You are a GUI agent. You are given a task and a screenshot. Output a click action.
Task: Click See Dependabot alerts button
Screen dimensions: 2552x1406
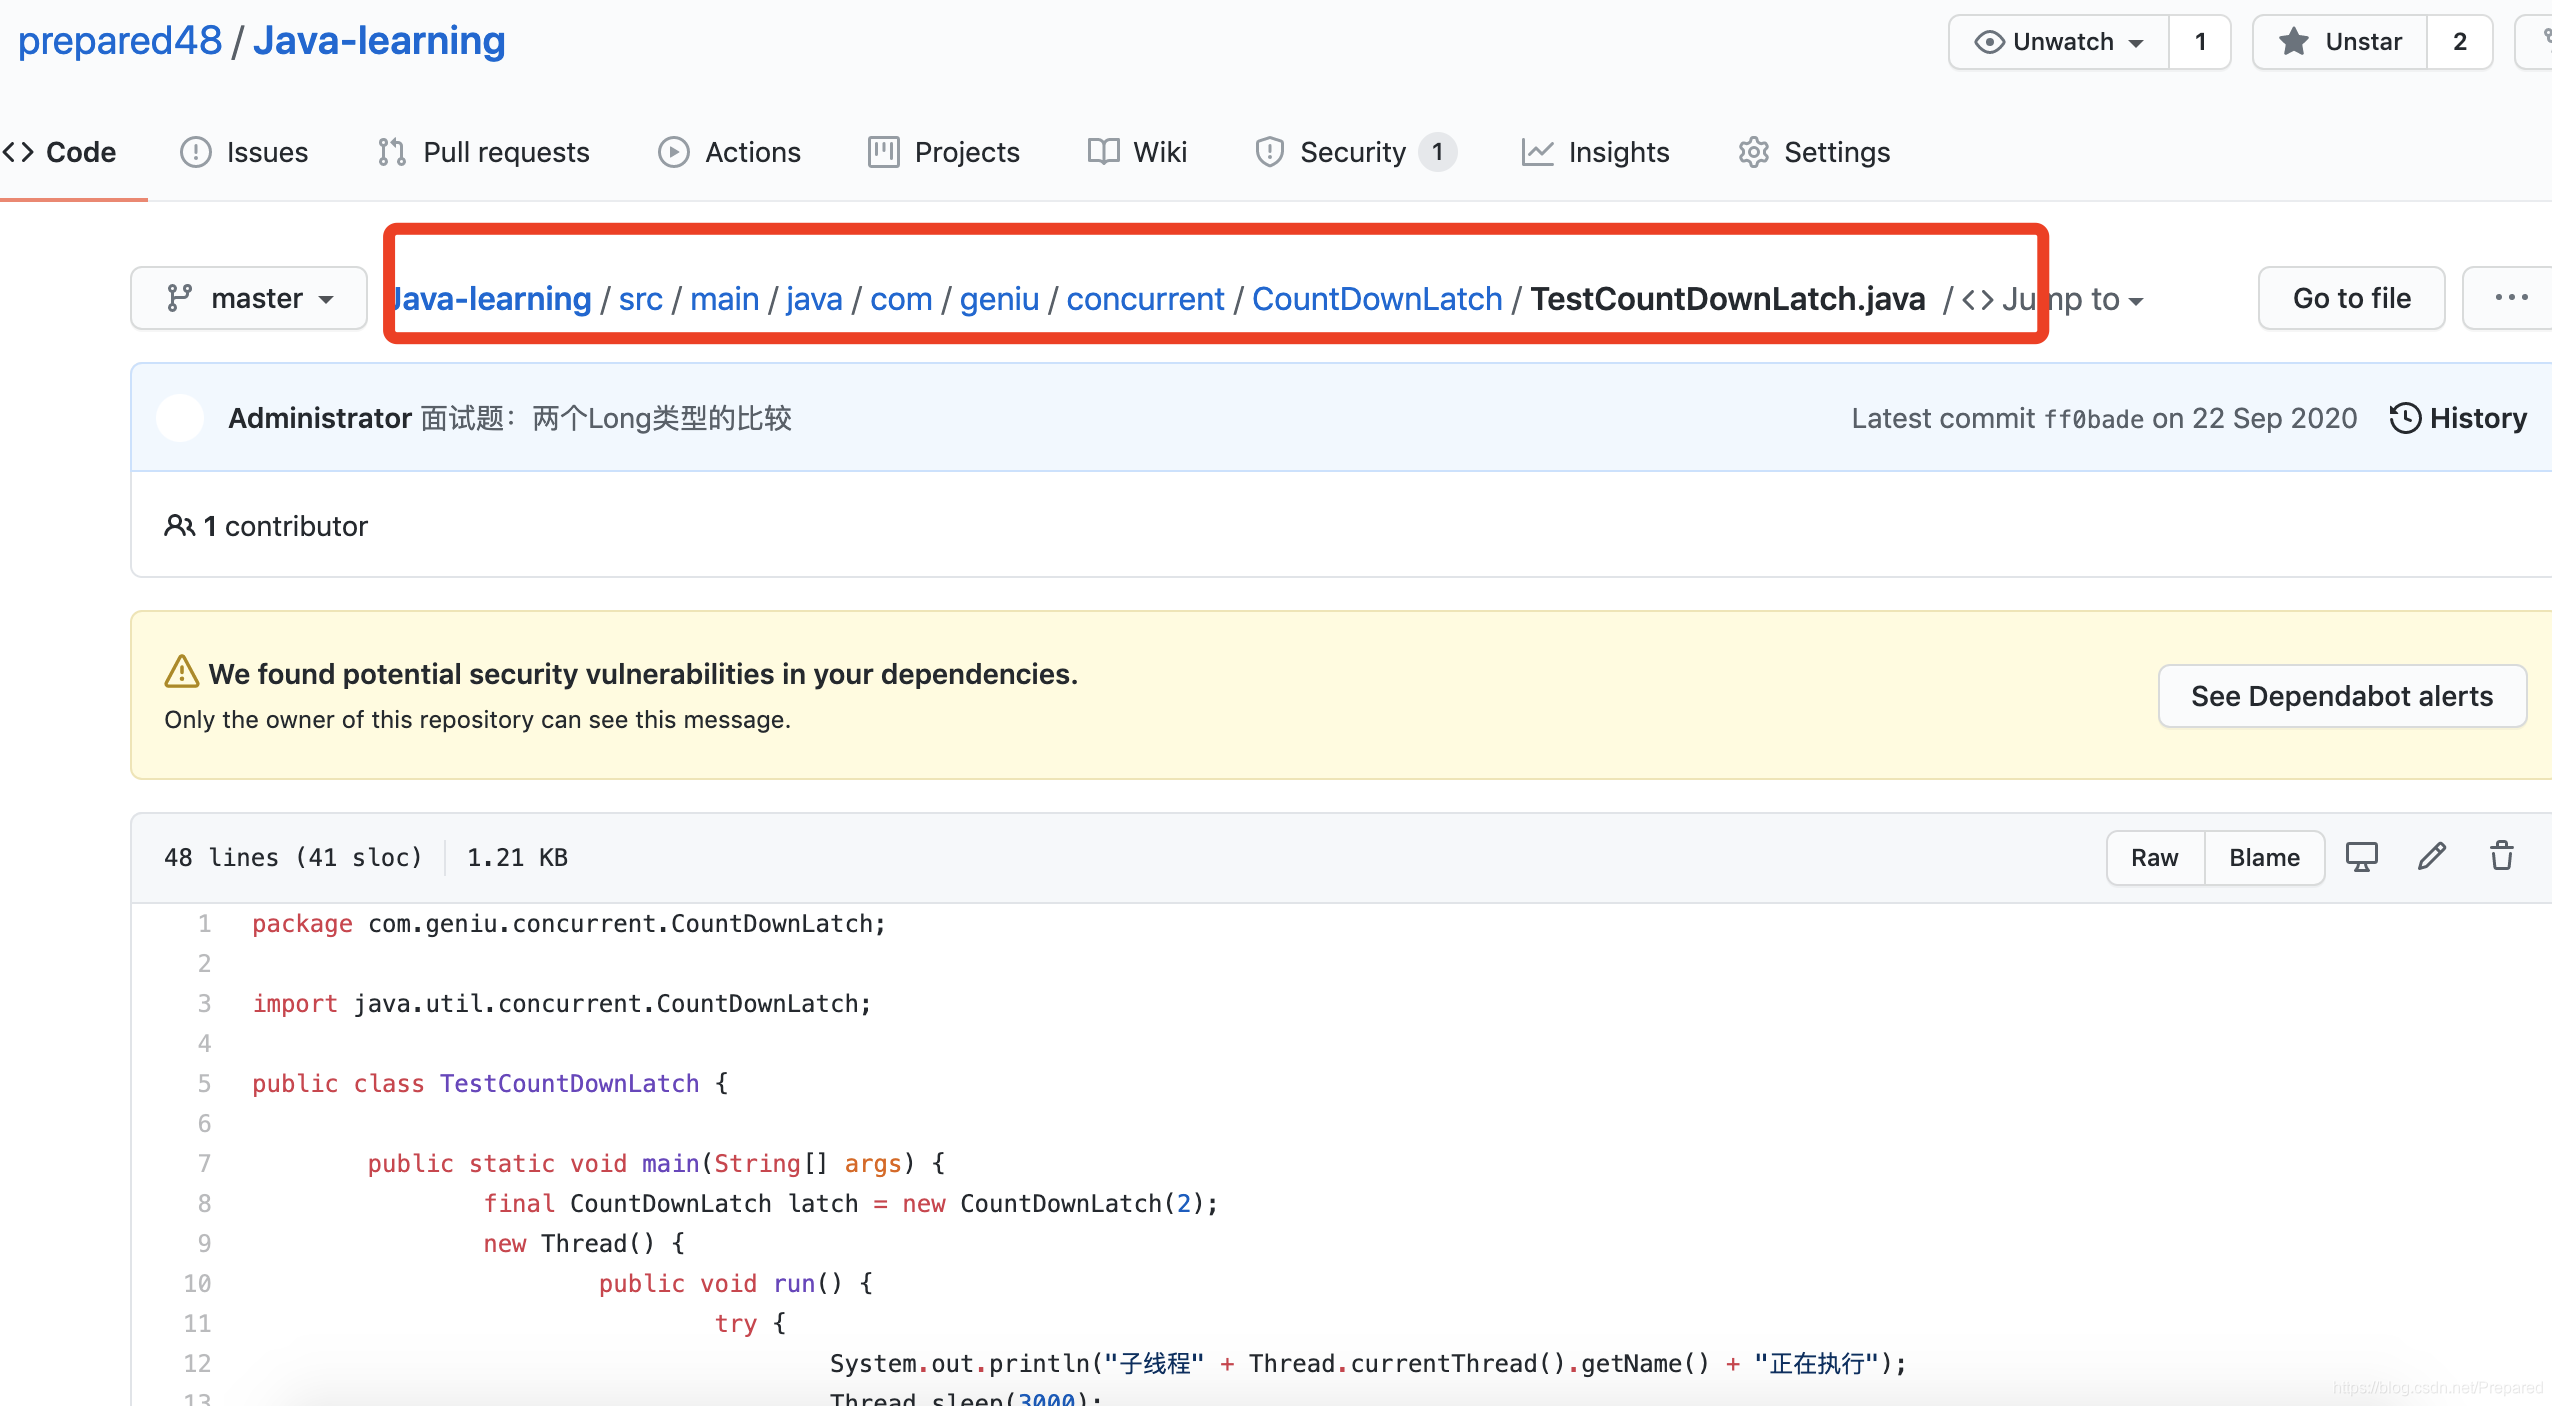point(2342,696)
